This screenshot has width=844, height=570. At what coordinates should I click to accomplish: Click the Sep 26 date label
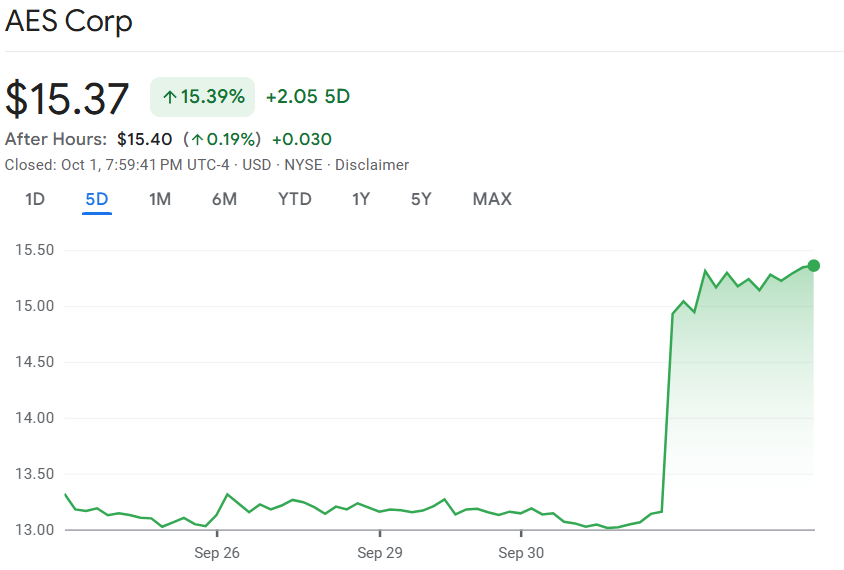coord(217,552)
